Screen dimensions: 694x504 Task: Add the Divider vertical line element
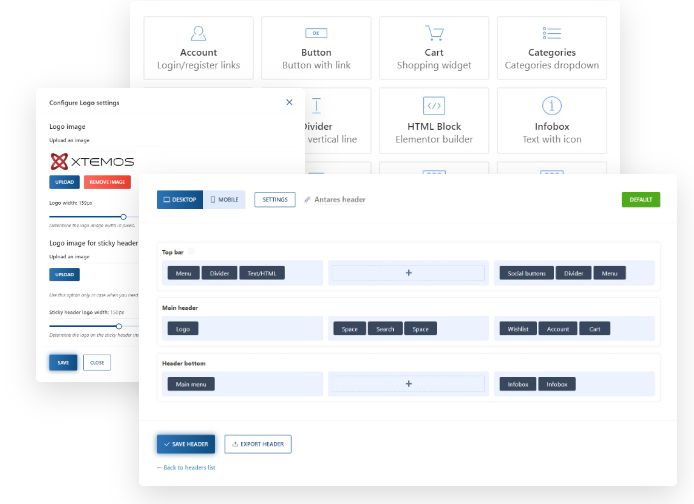(x=330, y=120)
